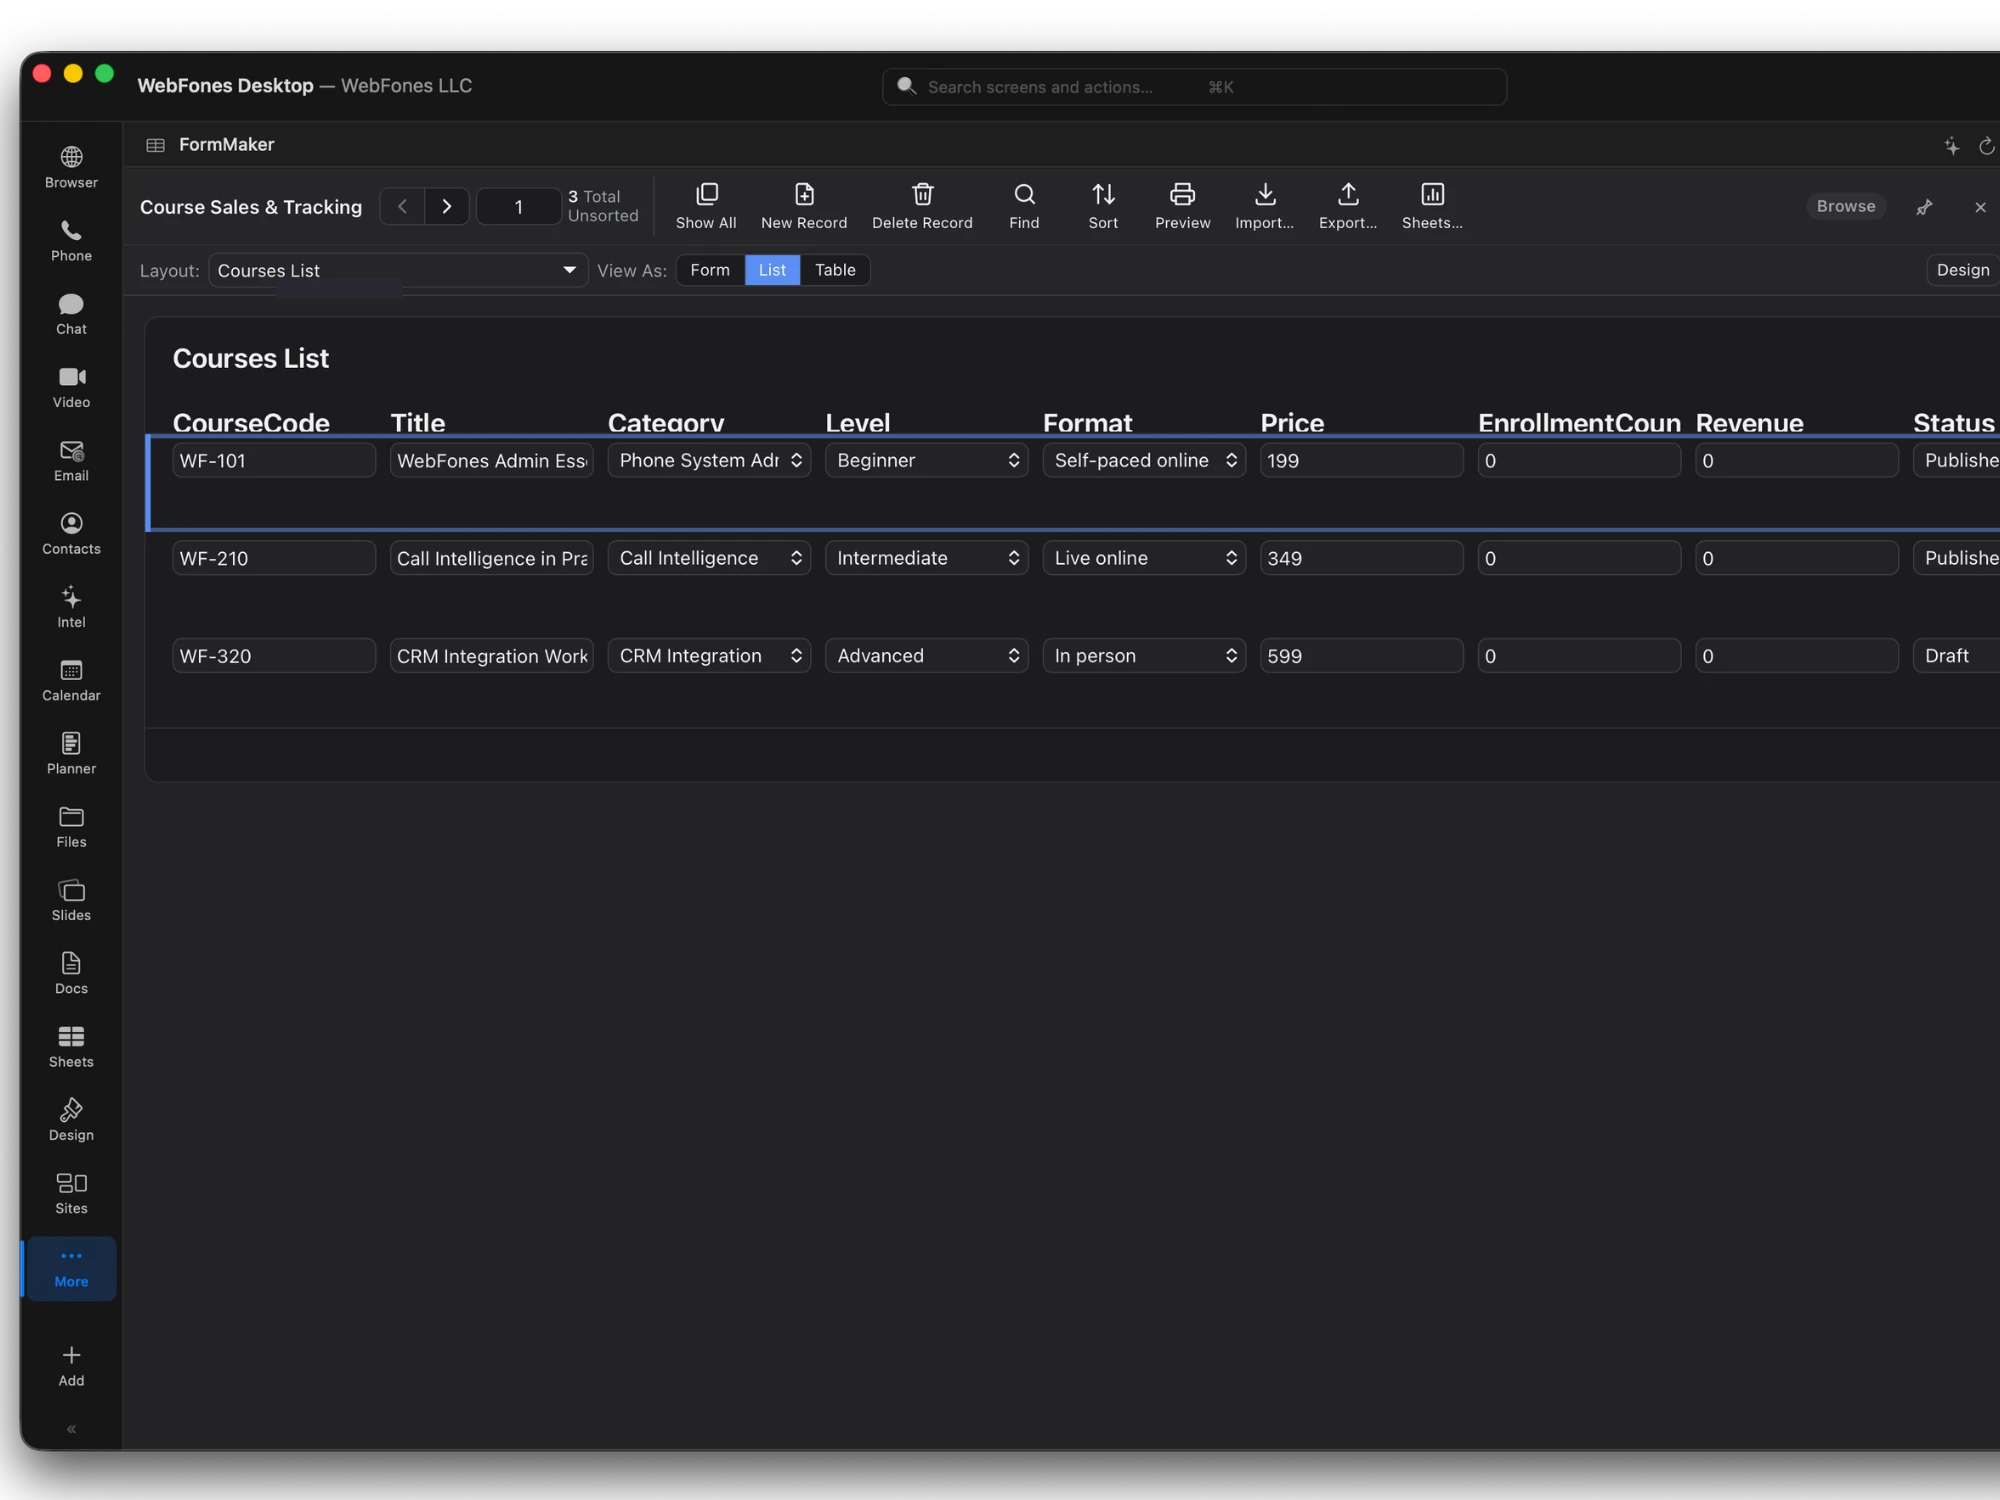Click Show All in the toolbar
This screenshot has width=2000, height=1500.
pyautogui.click(x=706, y=206)
